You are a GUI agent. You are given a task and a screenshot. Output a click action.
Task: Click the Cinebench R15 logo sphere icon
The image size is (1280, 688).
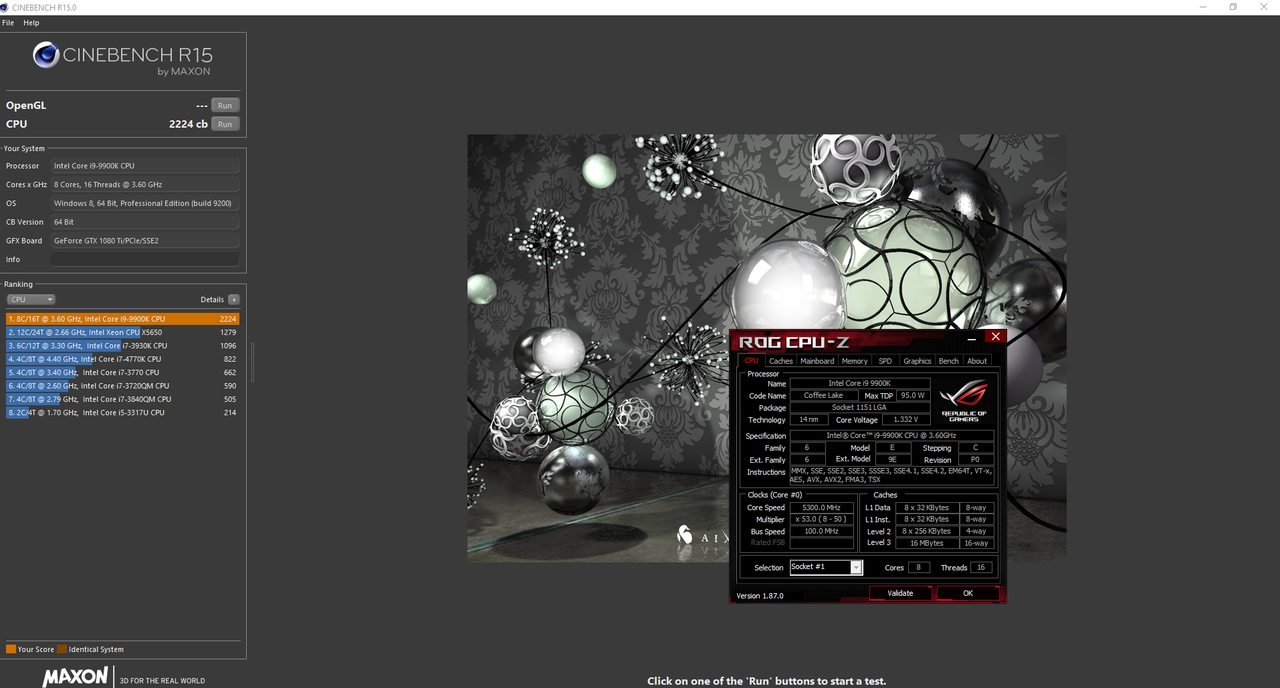[46, 54]
